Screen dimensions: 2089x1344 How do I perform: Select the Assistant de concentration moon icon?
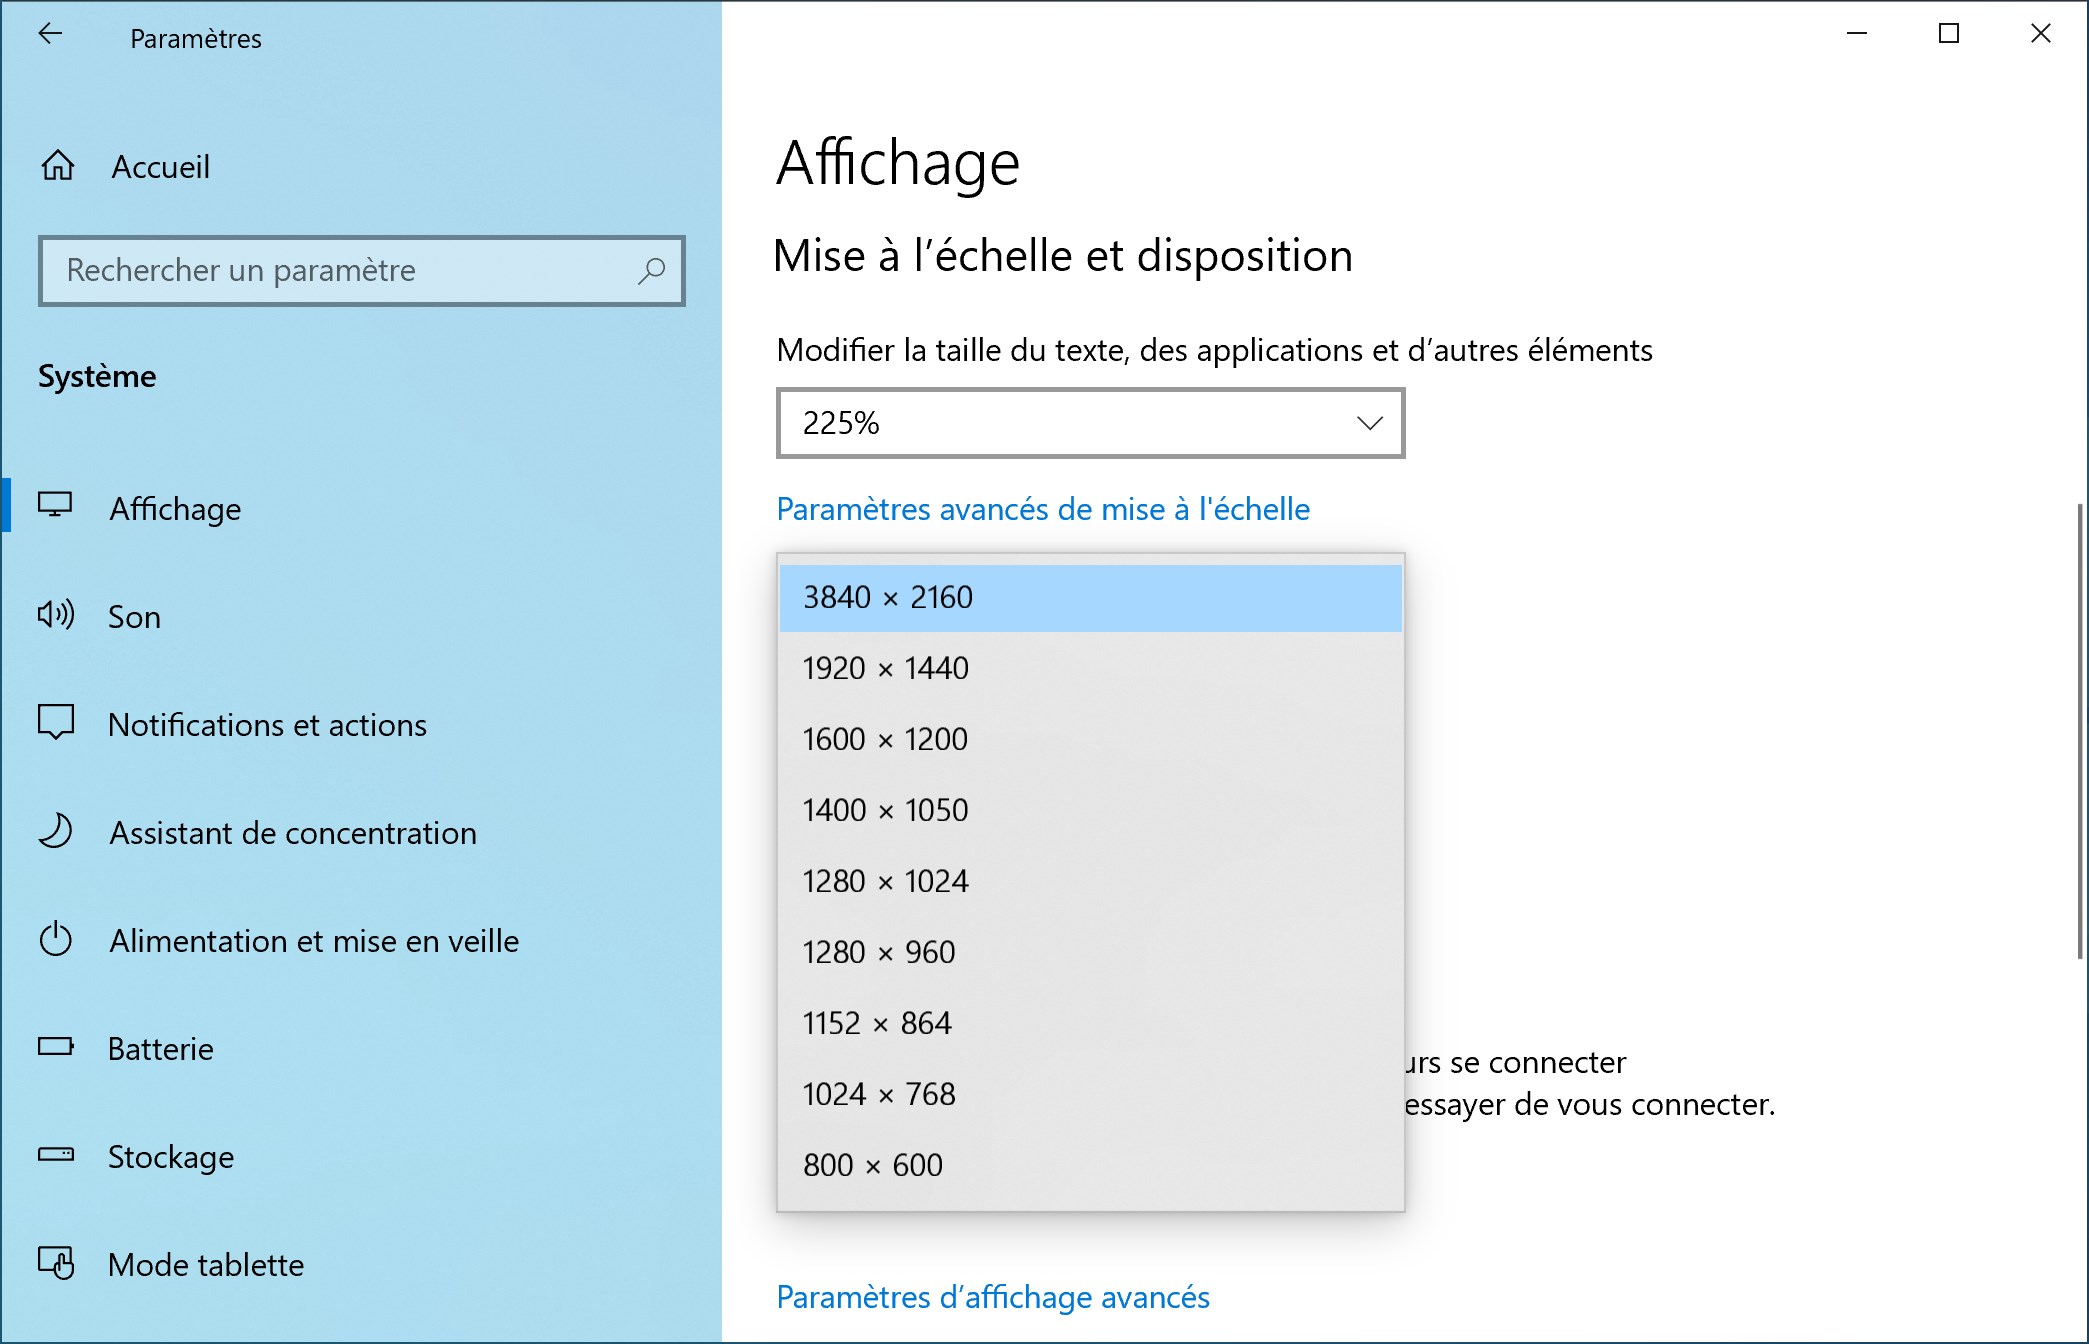(56, 831)
